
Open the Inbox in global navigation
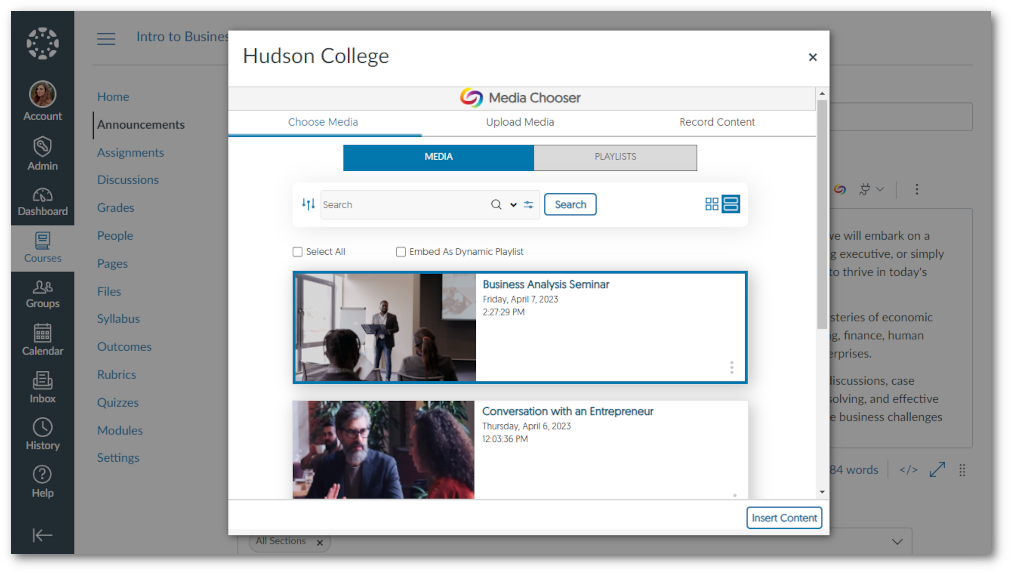42,388
